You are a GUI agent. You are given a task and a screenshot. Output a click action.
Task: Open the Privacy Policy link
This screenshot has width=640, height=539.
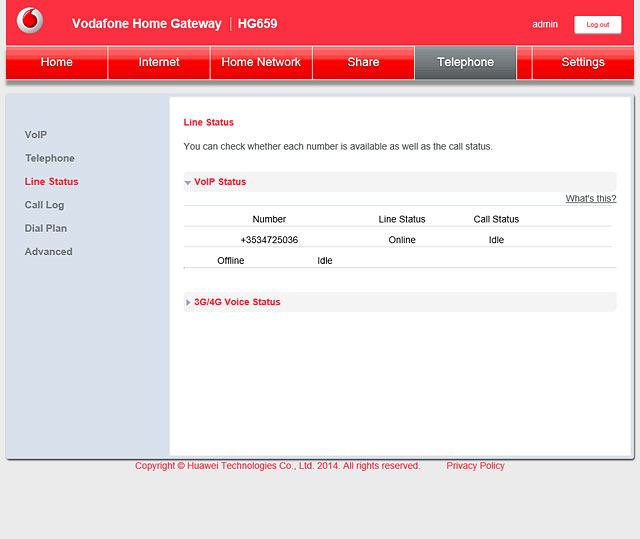tap(475, 466)
